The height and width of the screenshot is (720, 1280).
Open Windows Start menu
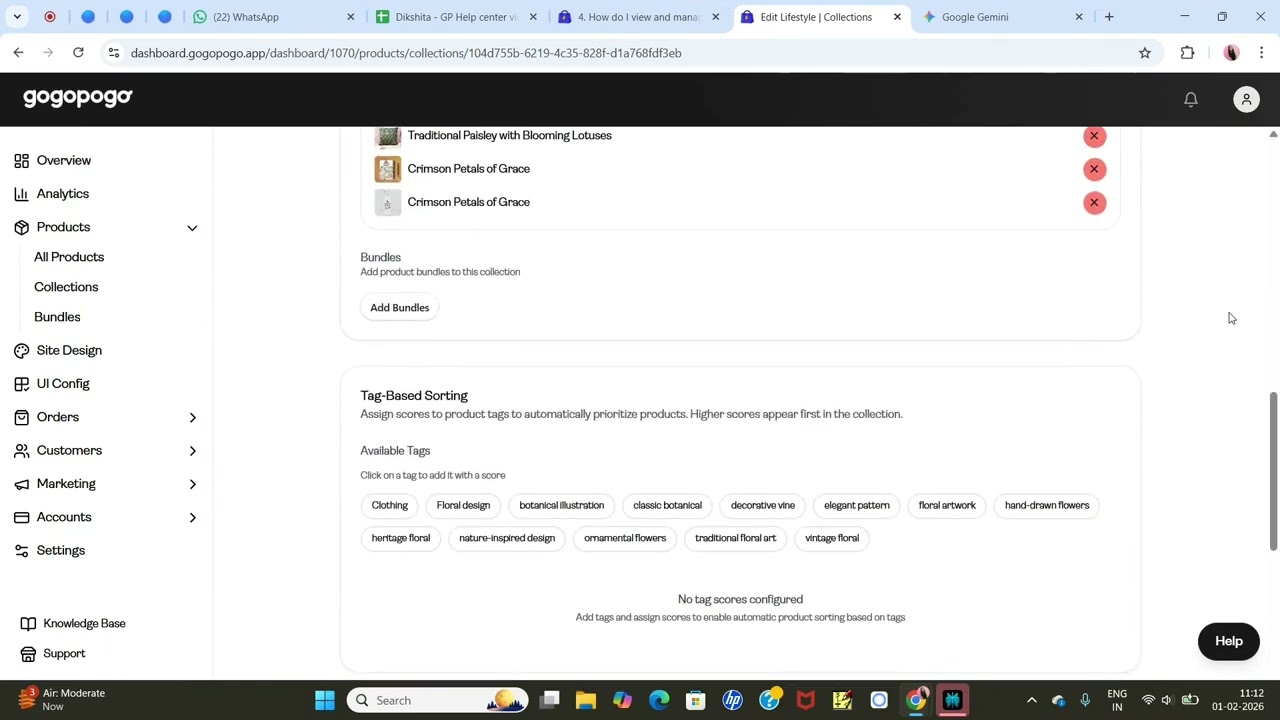point(325,700)
